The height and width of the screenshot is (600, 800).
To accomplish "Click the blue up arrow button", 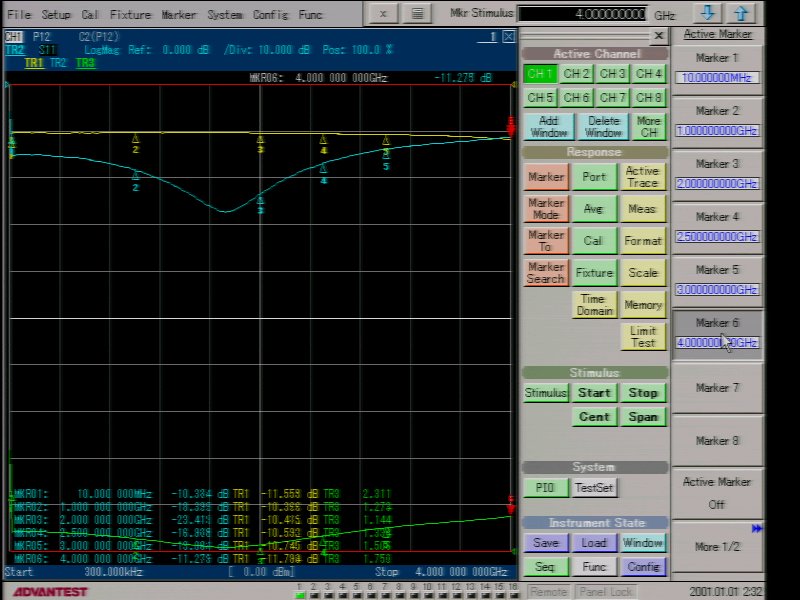I will (x=740, y=13).
